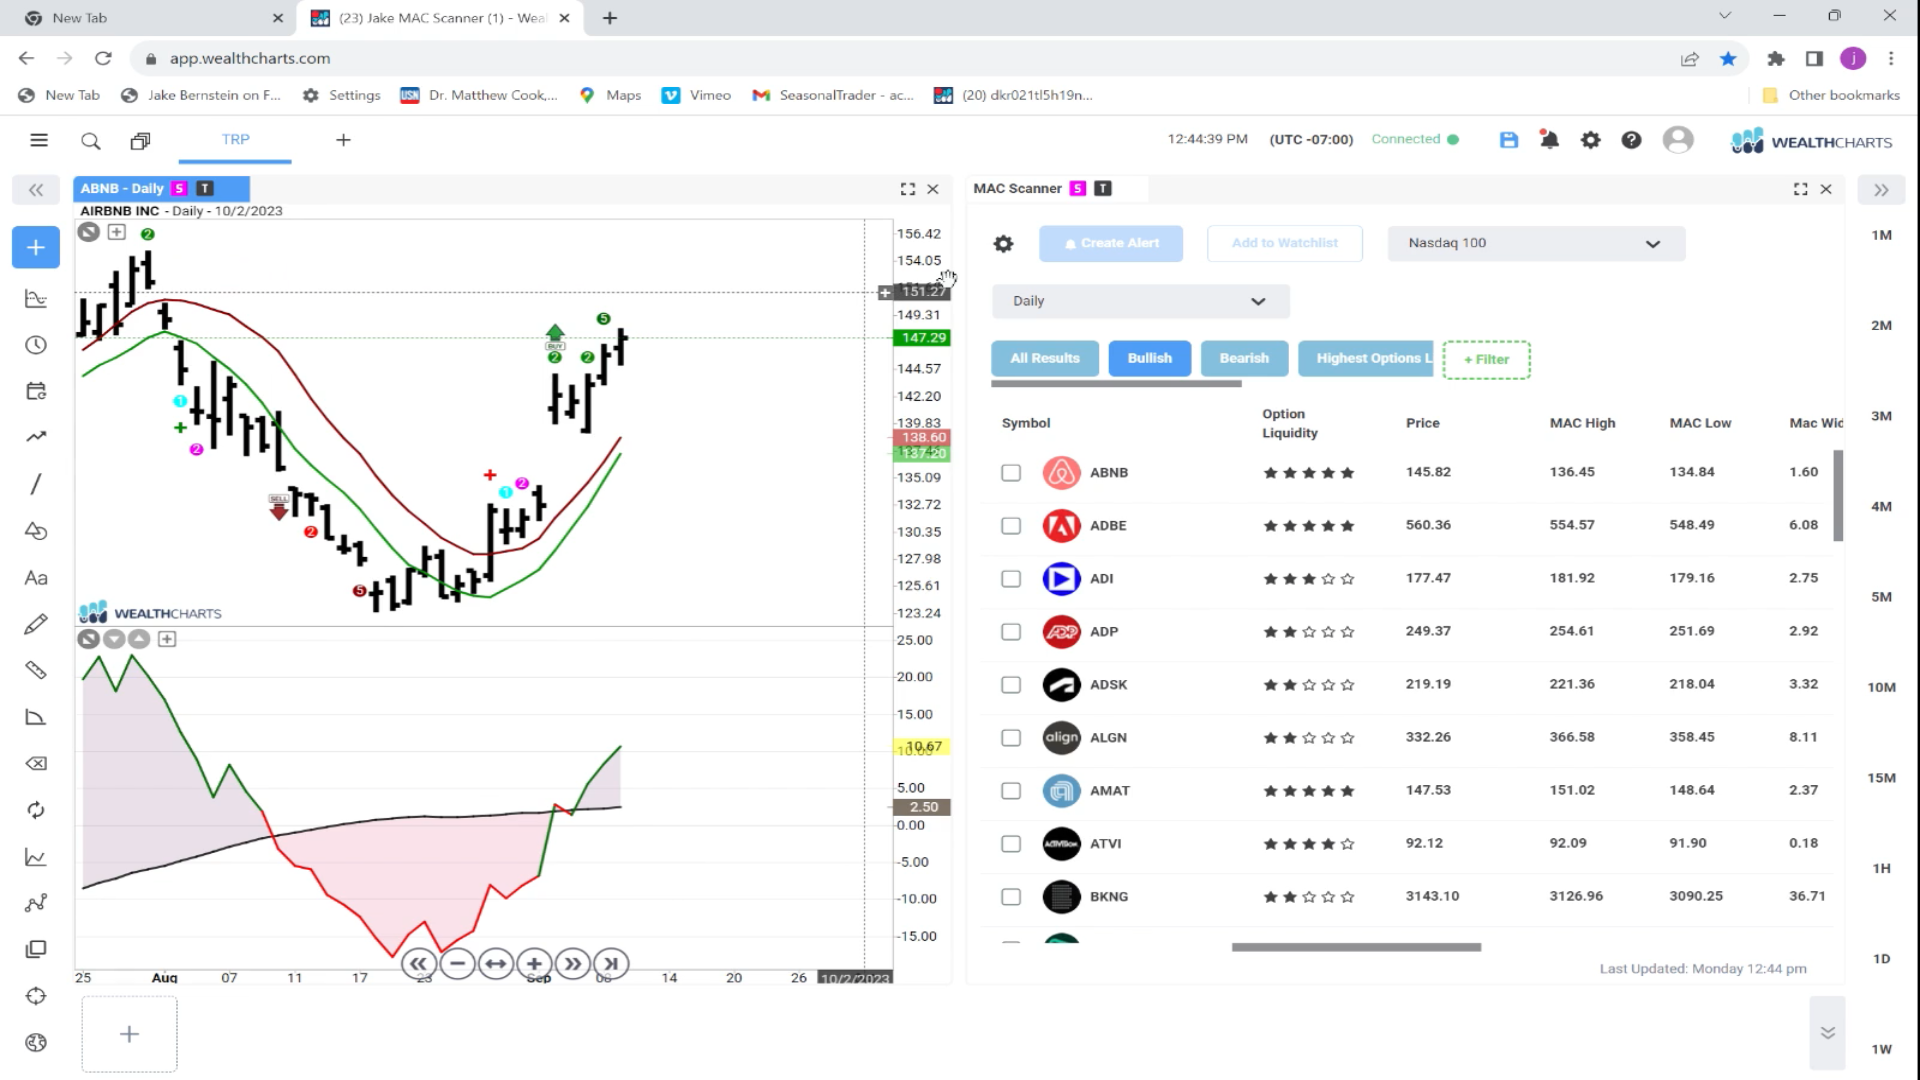Viewport: 1920px width, 1080px height.
Task: Open the Nasdaq 100 list dropdown
Action: (1536, 243)
